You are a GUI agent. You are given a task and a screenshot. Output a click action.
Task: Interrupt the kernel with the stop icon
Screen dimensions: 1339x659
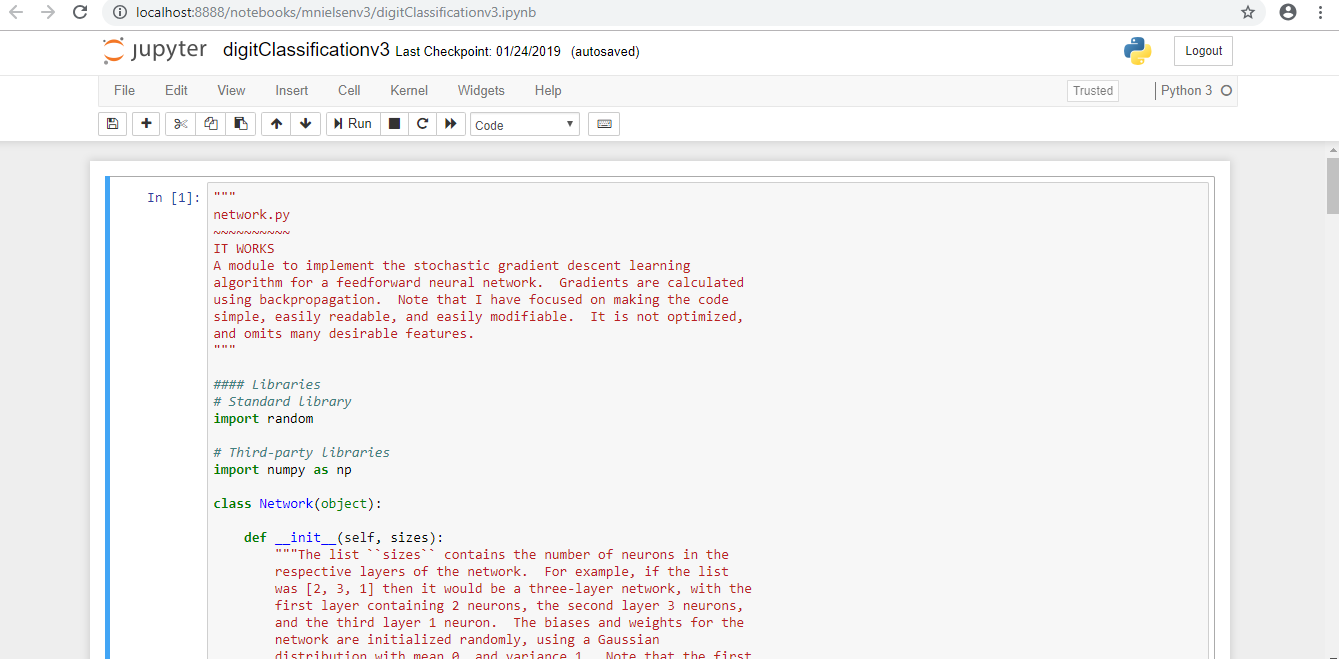click(393, 123)
